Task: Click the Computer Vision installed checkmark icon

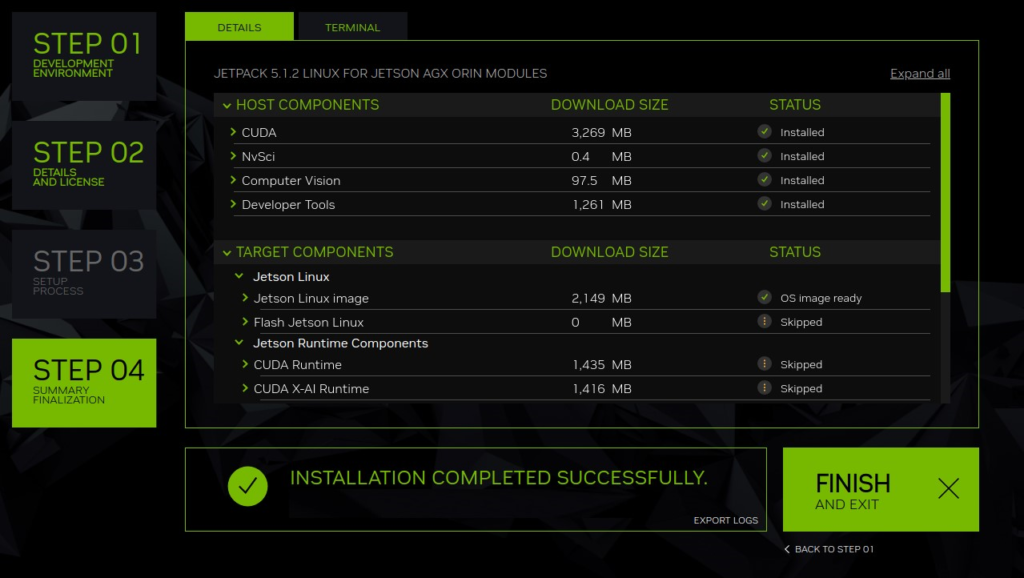Action: tap(764, 180)
